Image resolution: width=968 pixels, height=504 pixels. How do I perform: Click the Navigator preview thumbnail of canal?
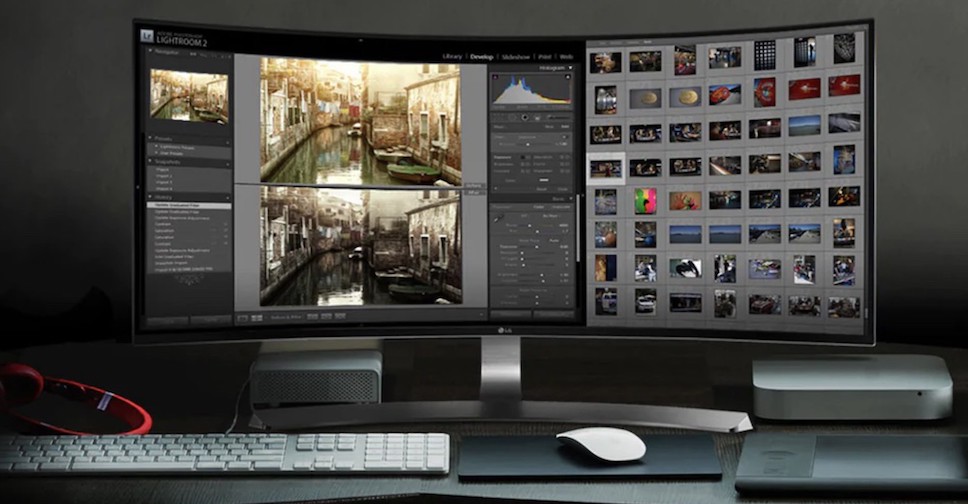pos(189,95)
